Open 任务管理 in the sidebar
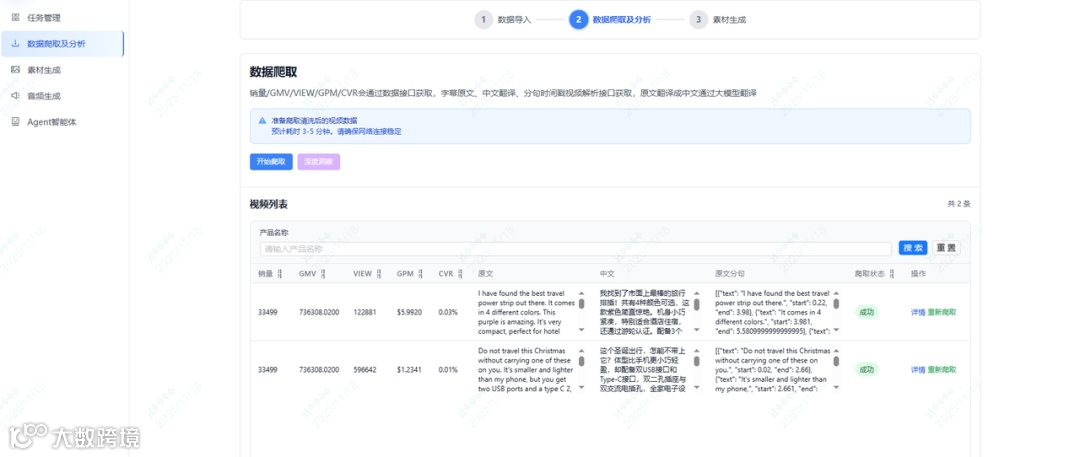Image resolution: width=1080 pixels, height=457 pixels. point(44,18)
